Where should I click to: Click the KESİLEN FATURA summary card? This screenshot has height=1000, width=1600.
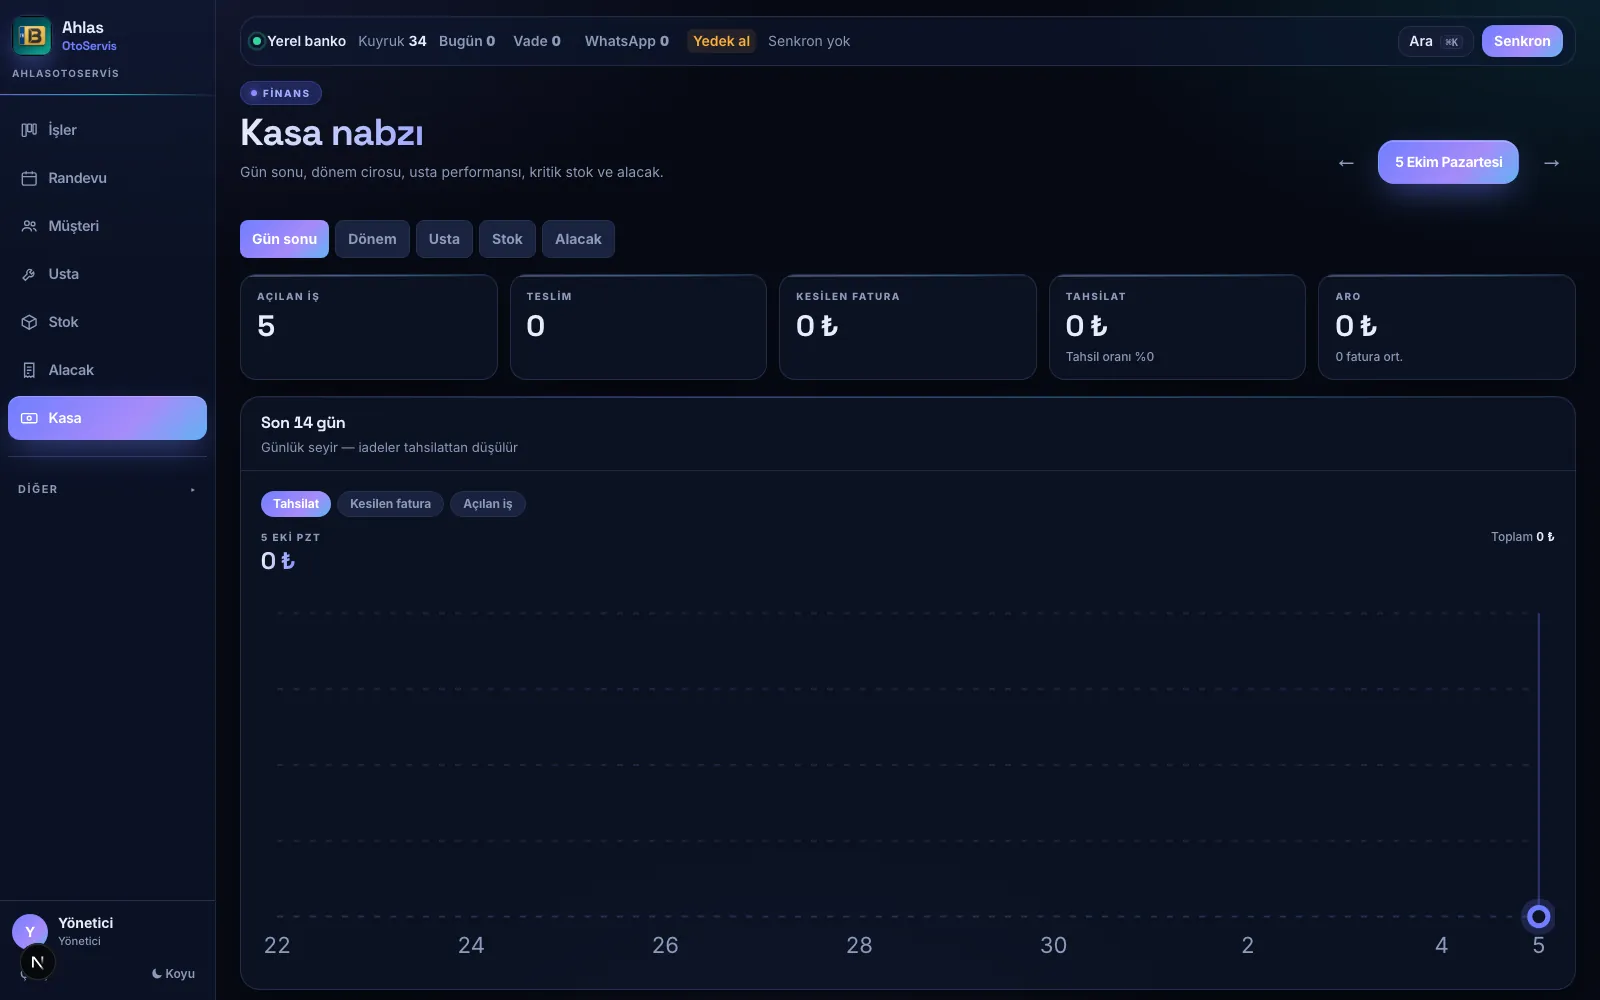tap(908, 327)
